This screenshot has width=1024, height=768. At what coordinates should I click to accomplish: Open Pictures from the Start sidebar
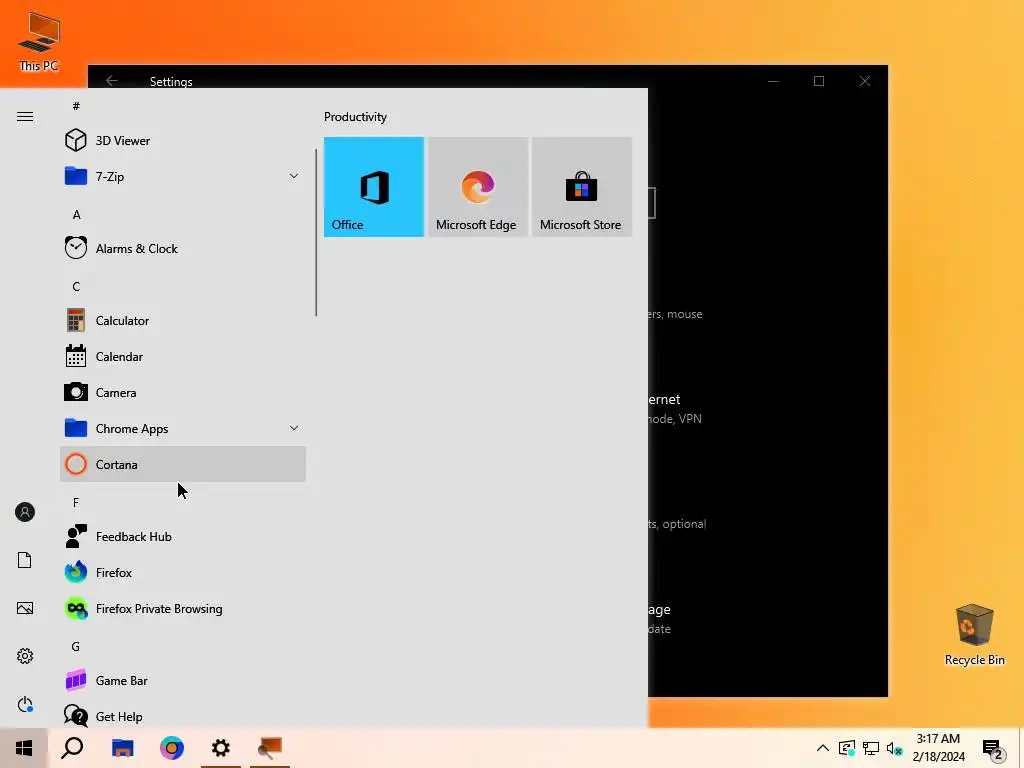pyautogui.click(x=25, y=608)
